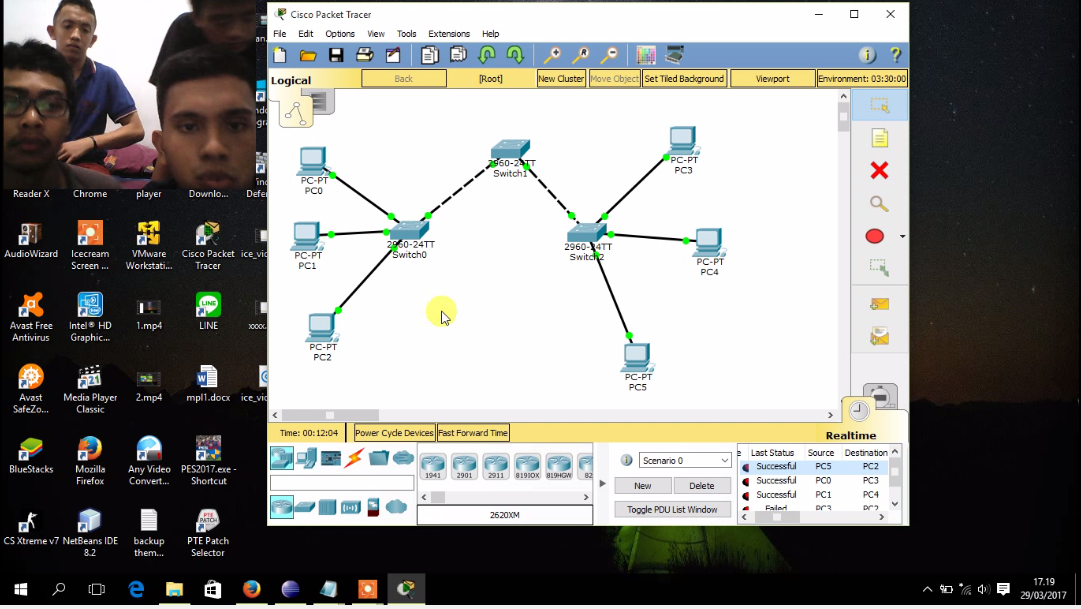Click Set Tiled Background button
Image resolution: width=1081 pixels, height=609 pixels.
coord(684,79)
